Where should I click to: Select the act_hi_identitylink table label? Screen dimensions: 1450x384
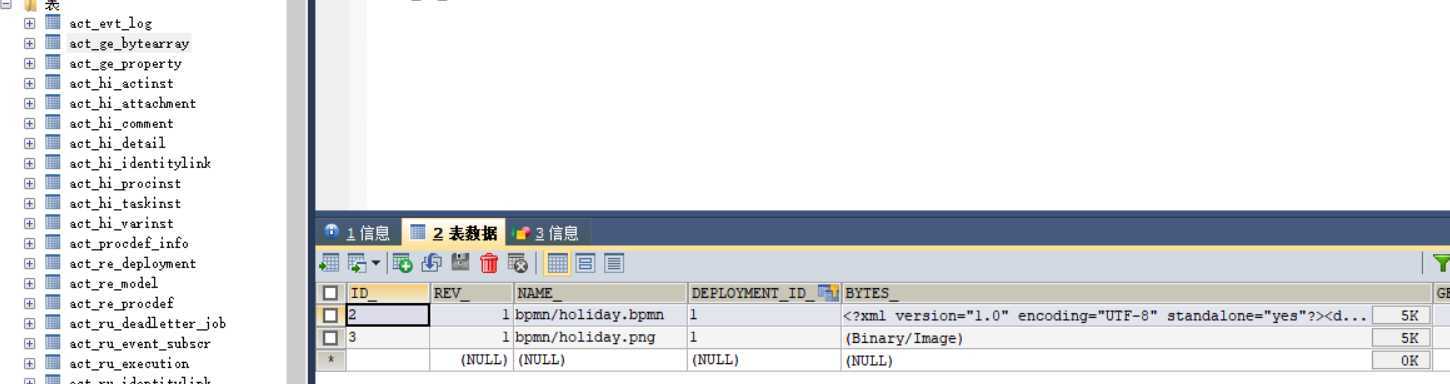pos(140,163)
